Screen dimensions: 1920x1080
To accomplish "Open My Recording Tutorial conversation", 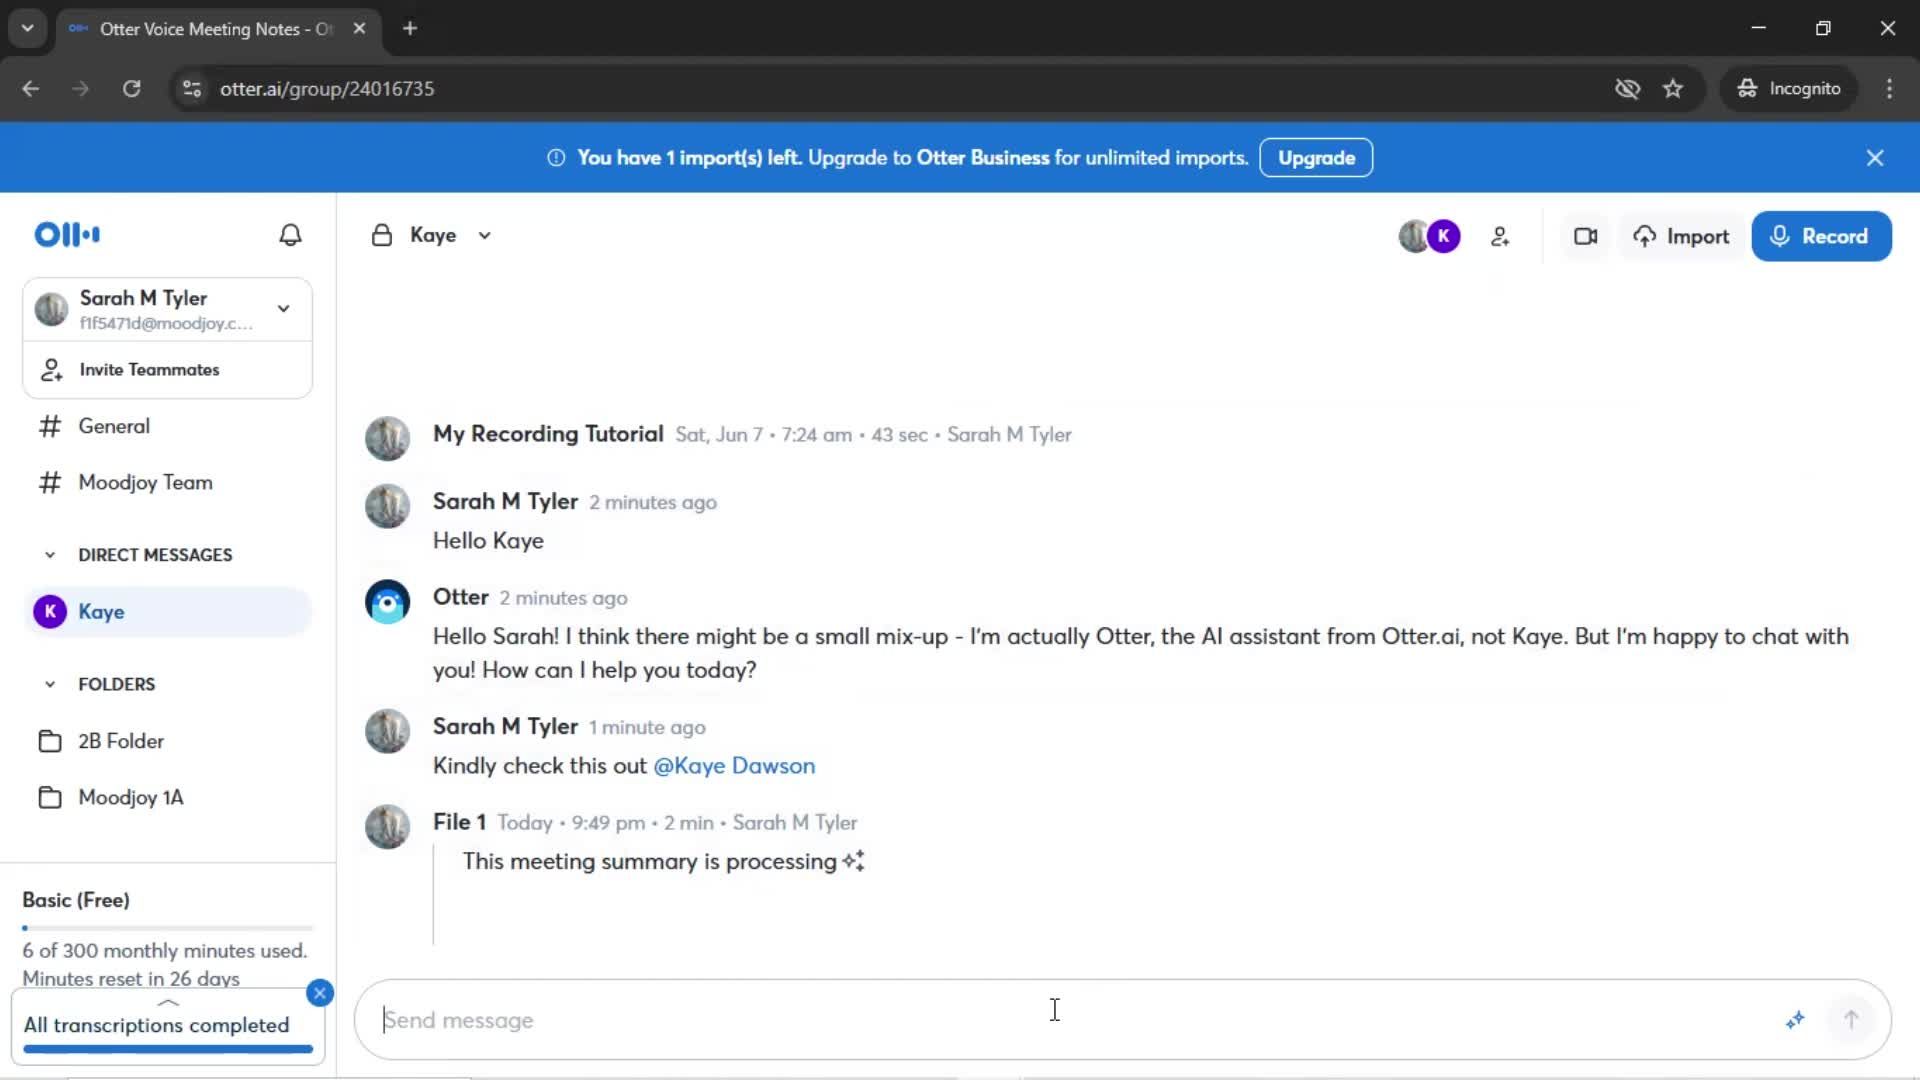I will 548,434.
